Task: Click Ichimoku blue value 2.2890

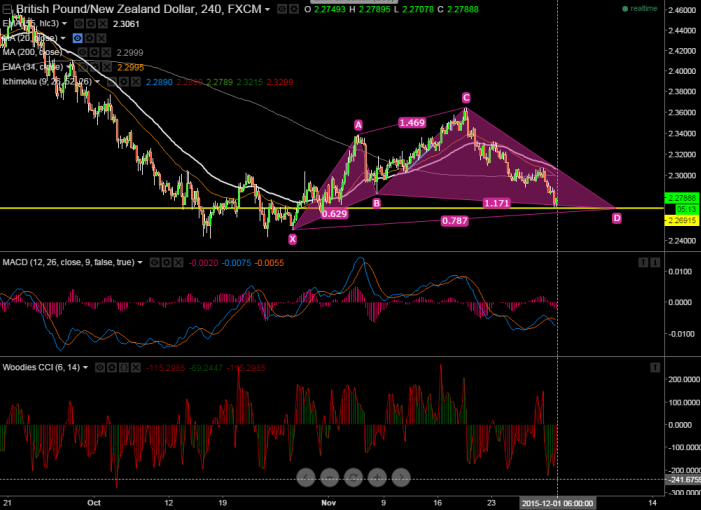Action: point(160,82)
